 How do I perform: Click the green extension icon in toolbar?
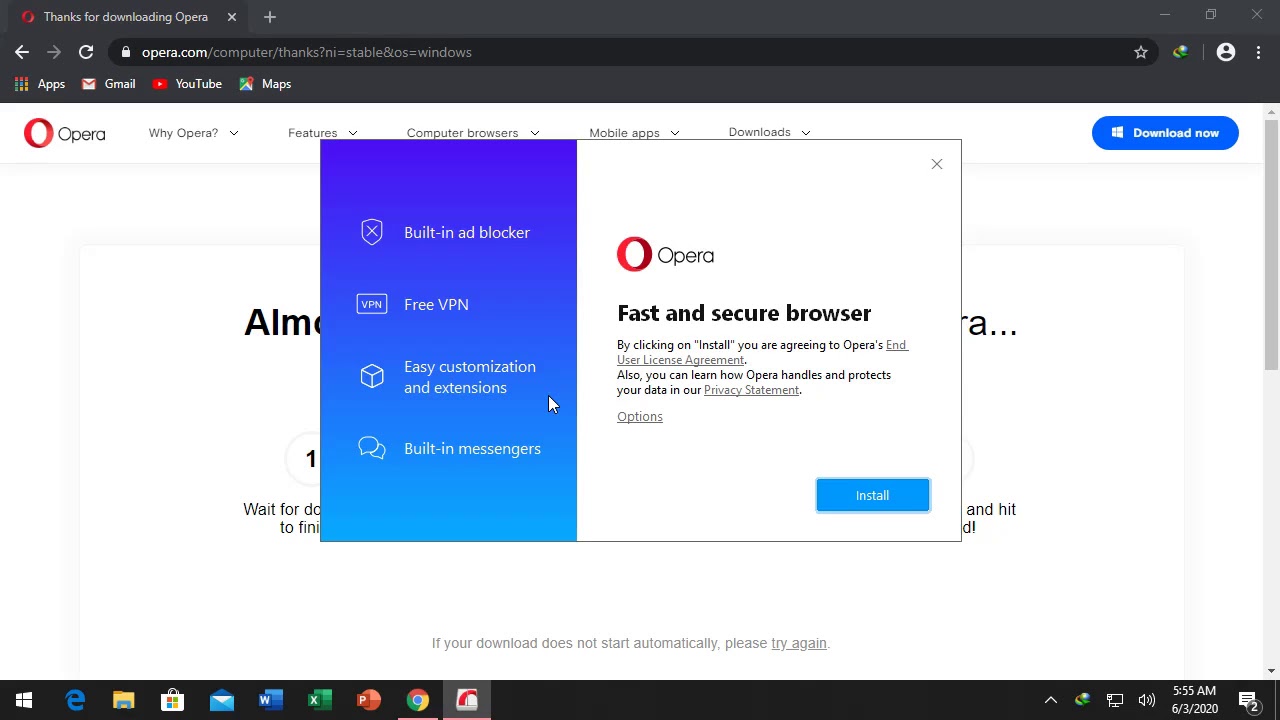click(1181, 52)
